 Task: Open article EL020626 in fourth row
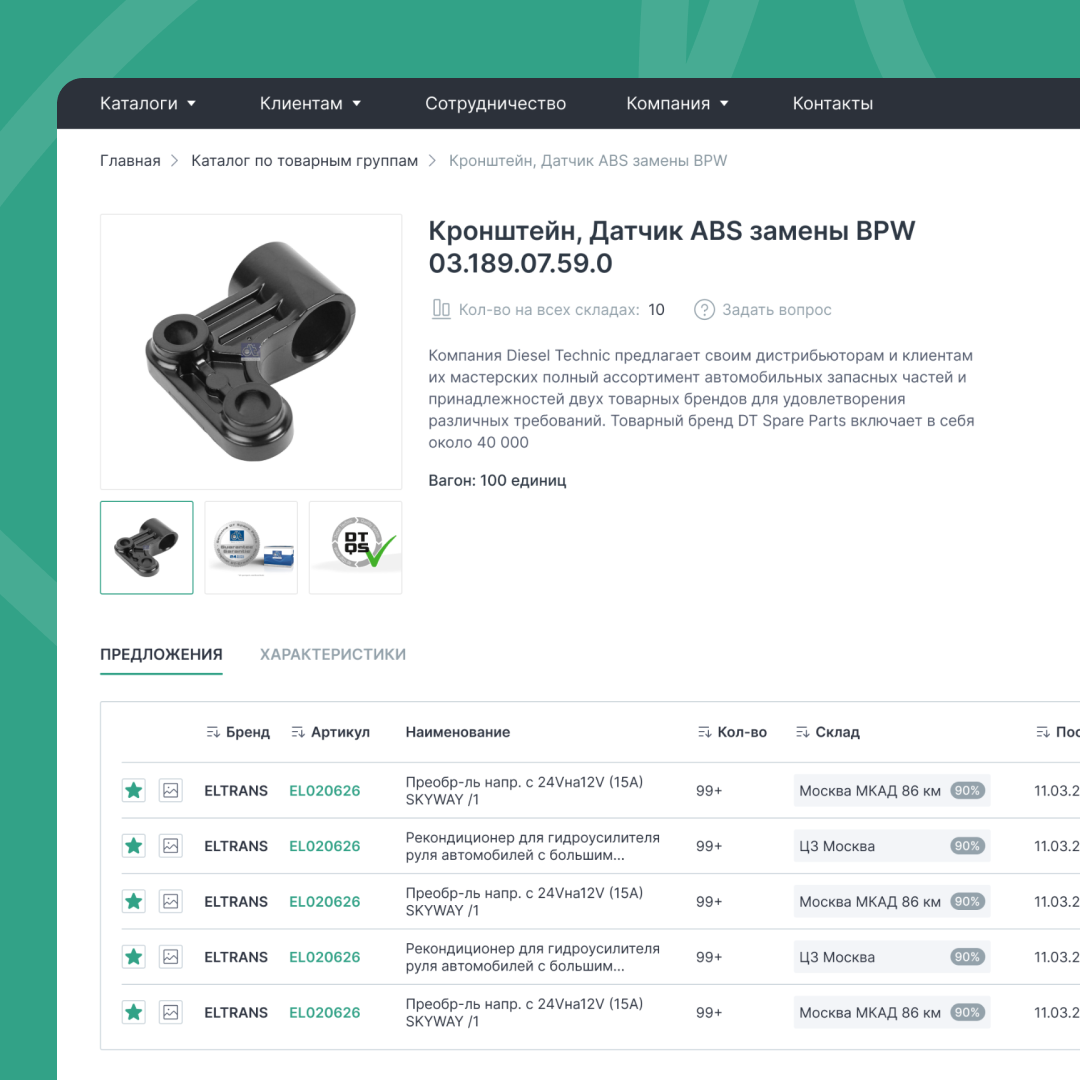point(324,957)
